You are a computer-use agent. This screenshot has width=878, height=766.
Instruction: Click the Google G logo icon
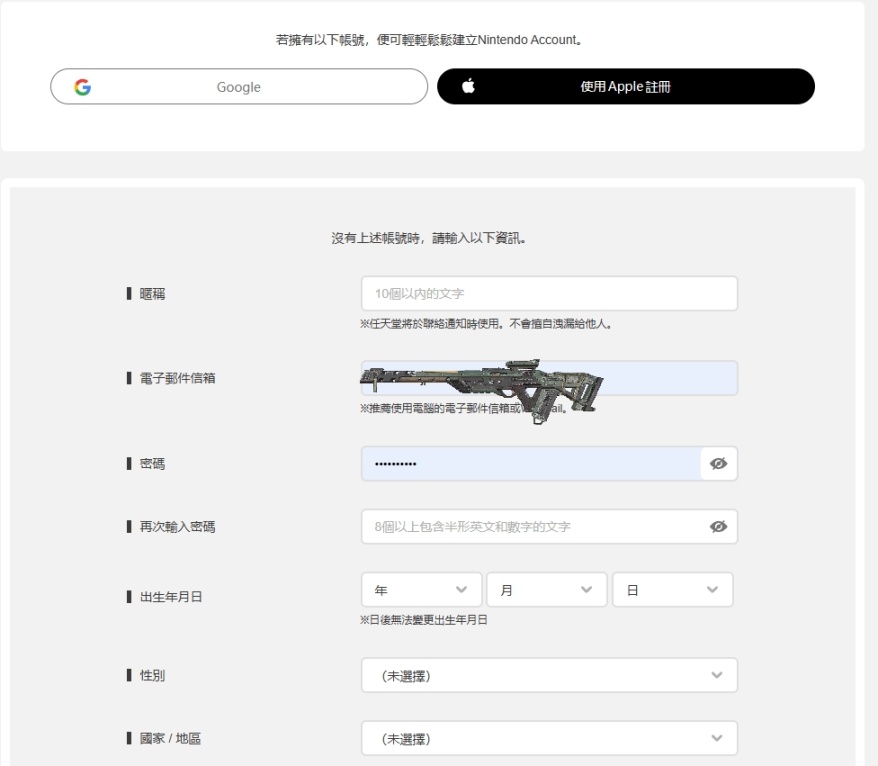[82, 87]
